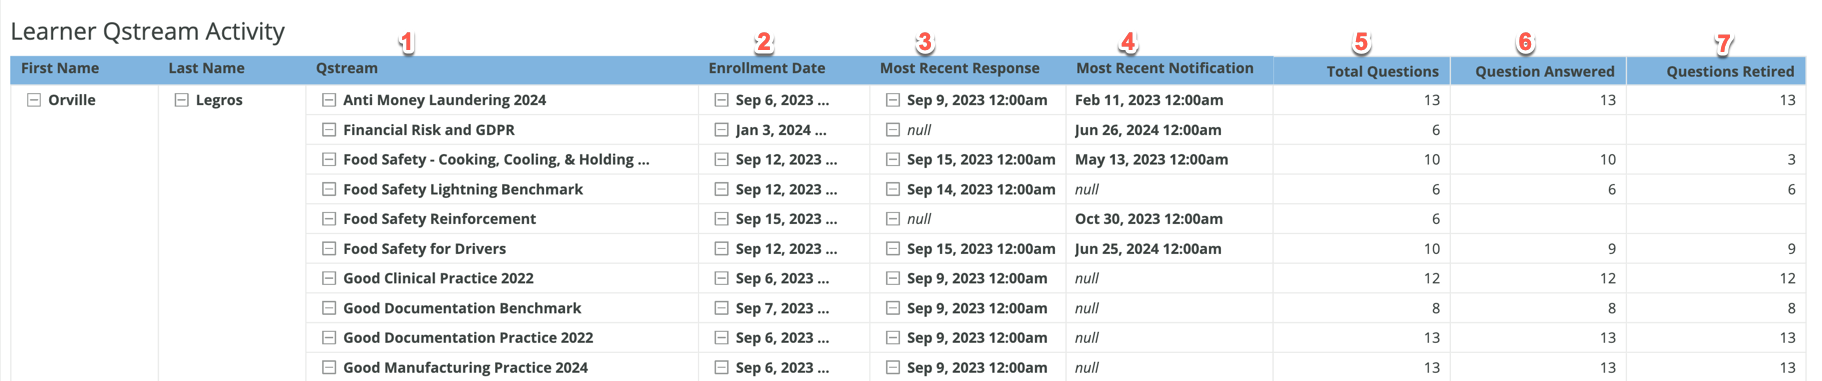This screenshot has width=1822, height=381.
Task: Click minus icon beside Good Manufacturing Practice 2024
Action: 329,367
